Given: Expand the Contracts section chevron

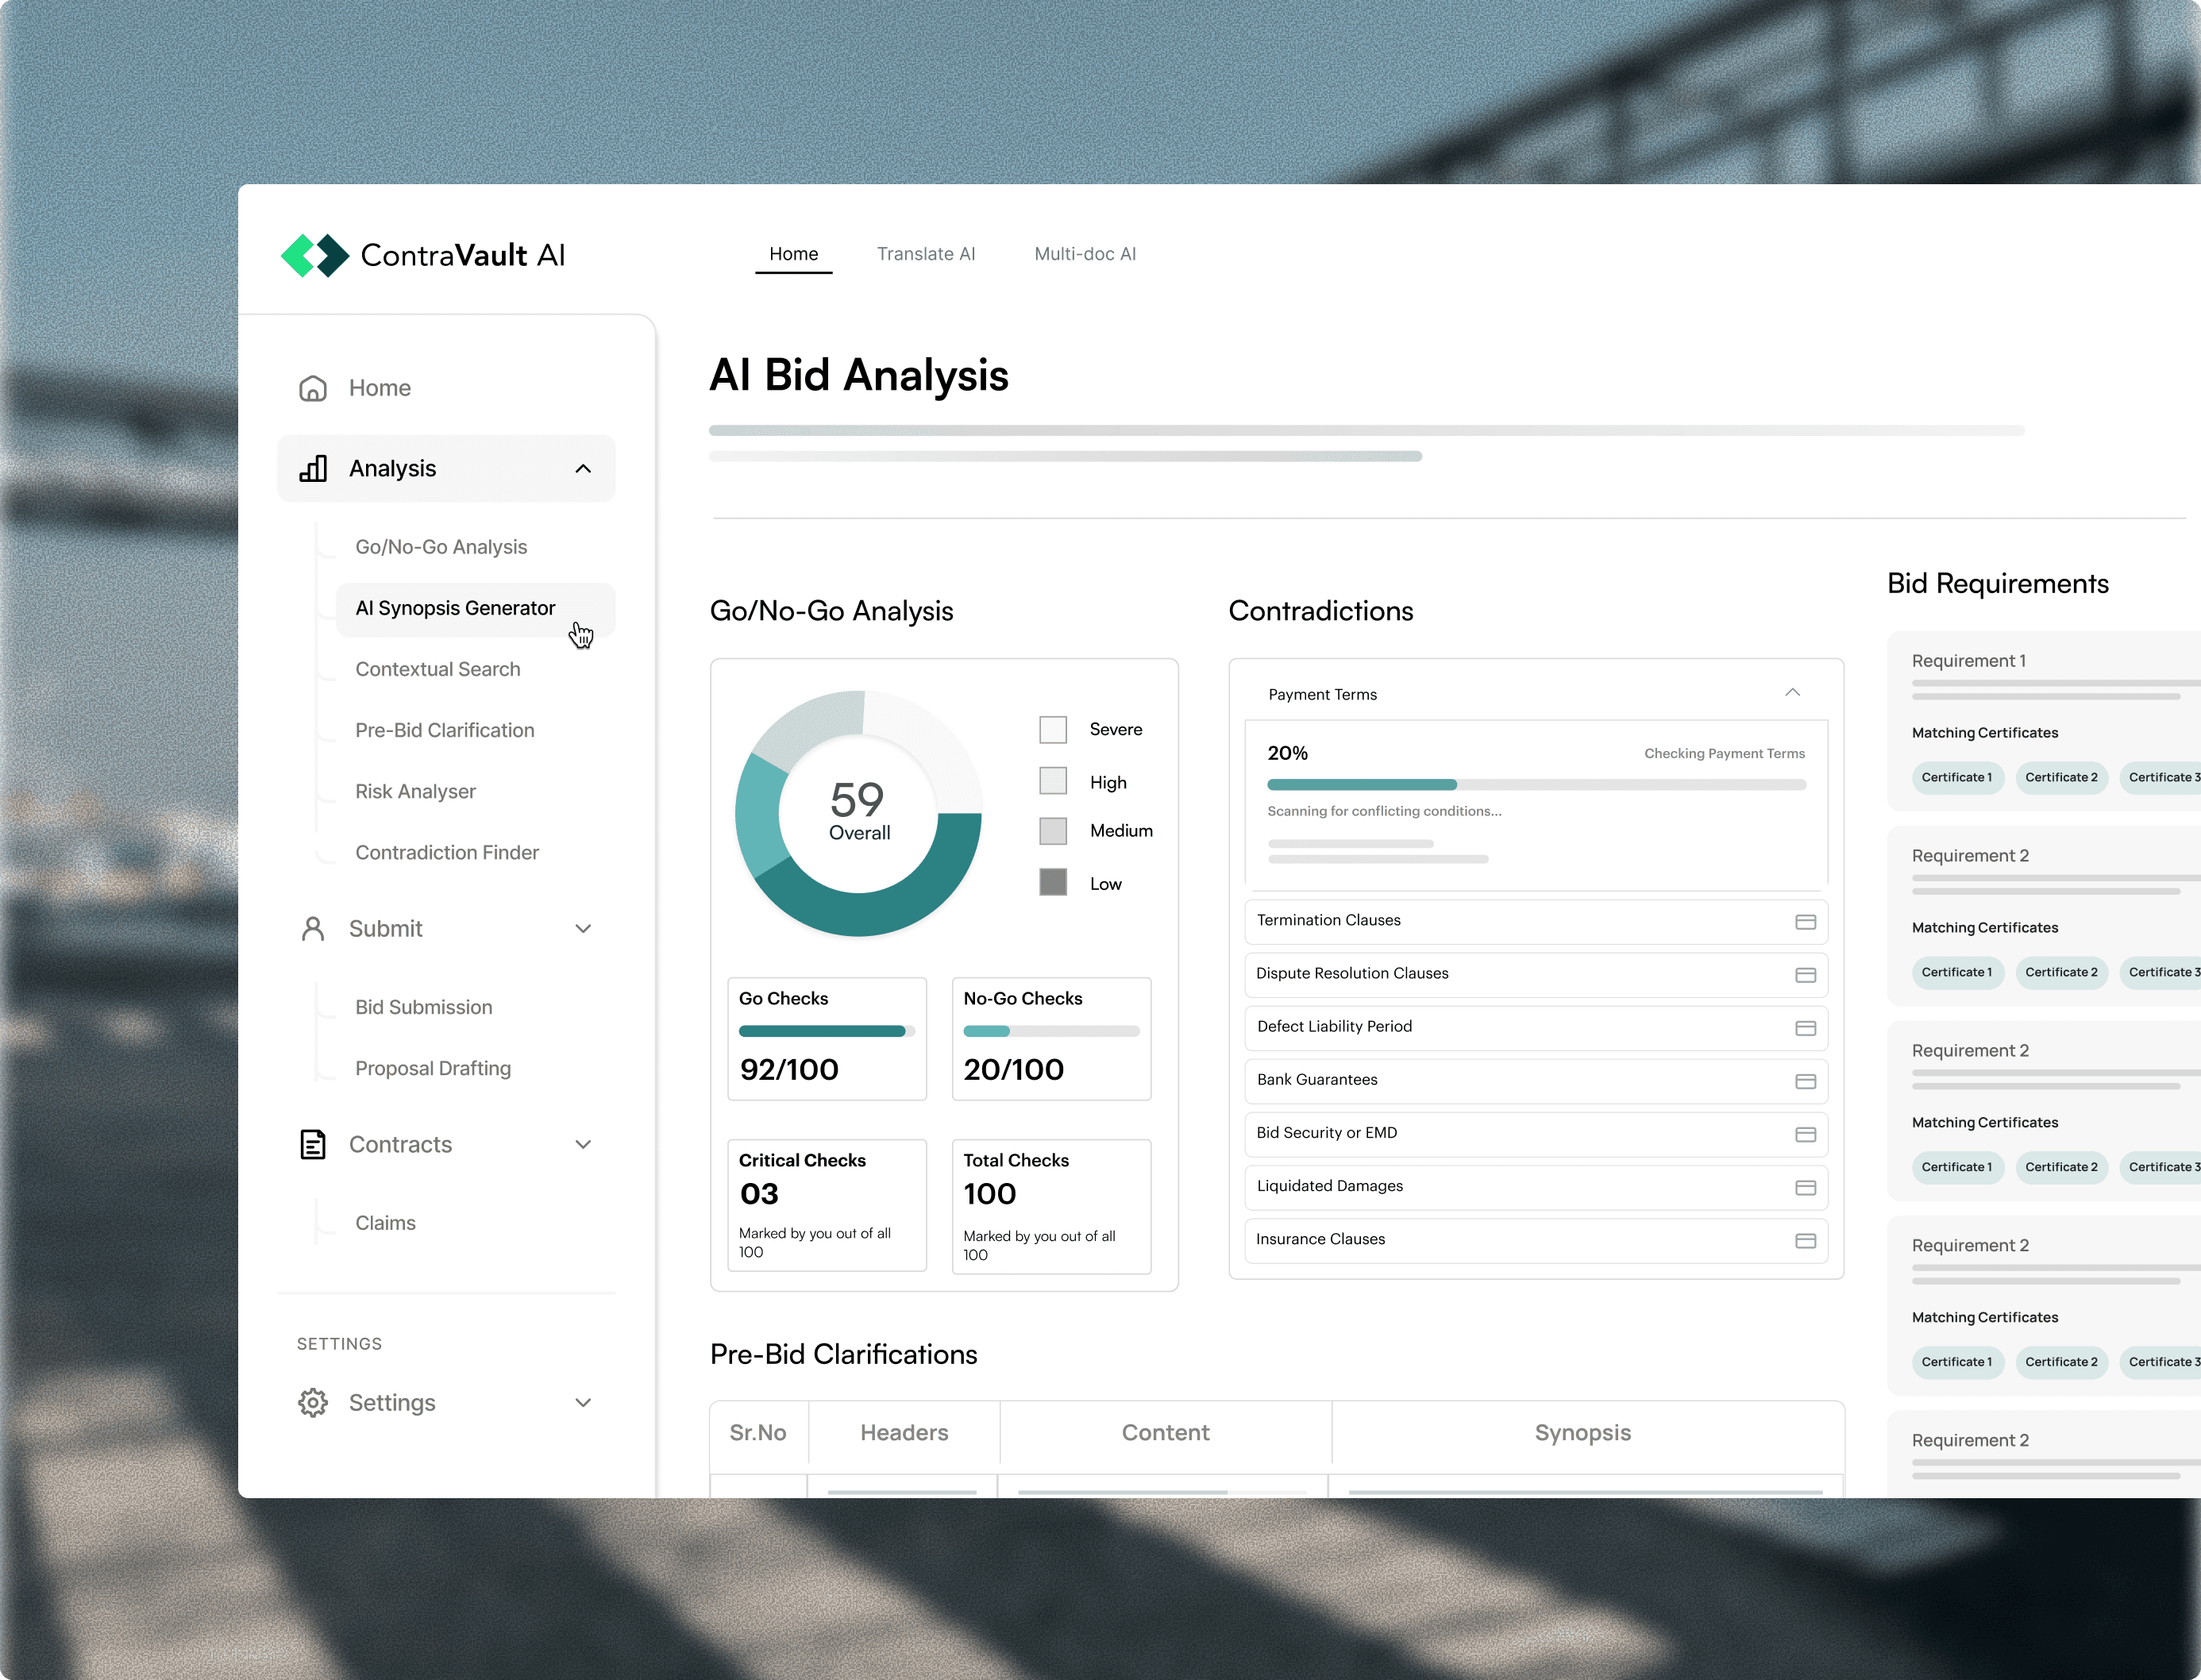Looking at the screenshot, I should (583, 1144).
